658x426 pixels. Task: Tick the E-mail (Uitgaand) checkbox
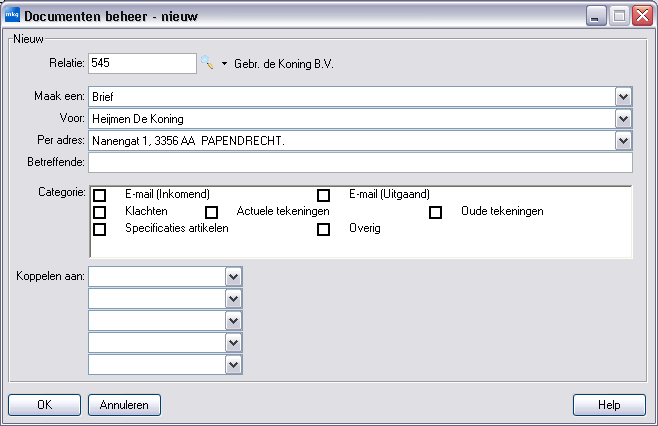click(323, 195)
